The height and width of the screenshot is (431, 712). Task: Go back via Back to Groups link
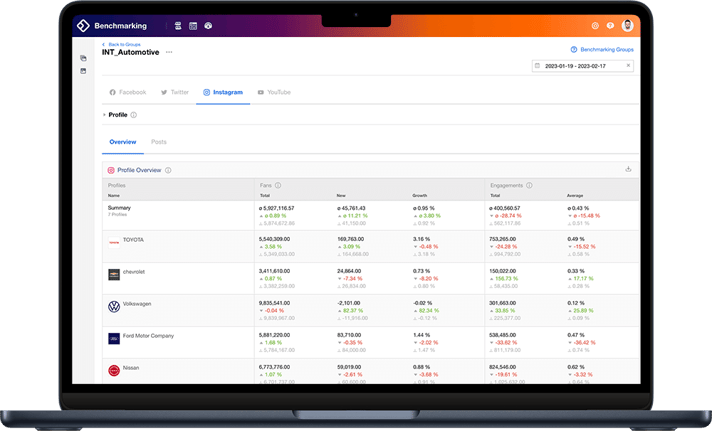[121, 45]
